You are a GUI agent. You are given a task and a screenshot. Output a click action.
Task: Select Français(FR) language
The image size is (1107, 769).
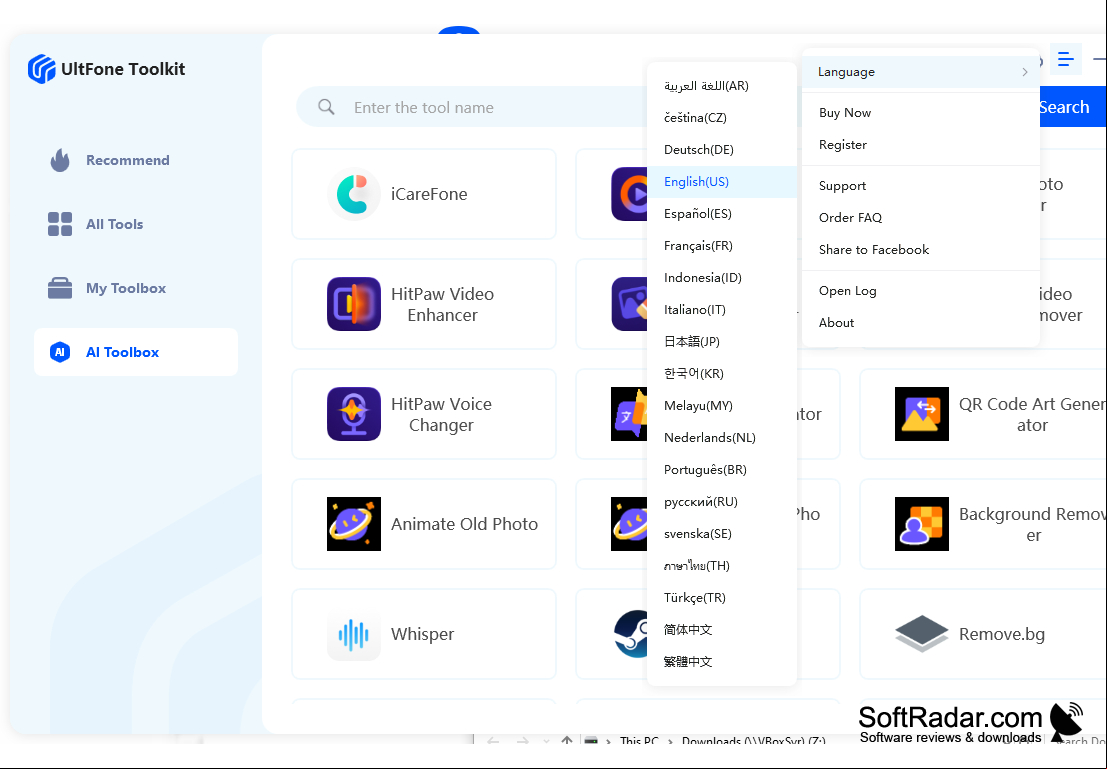pyautogui.click(x=722, y=246)
